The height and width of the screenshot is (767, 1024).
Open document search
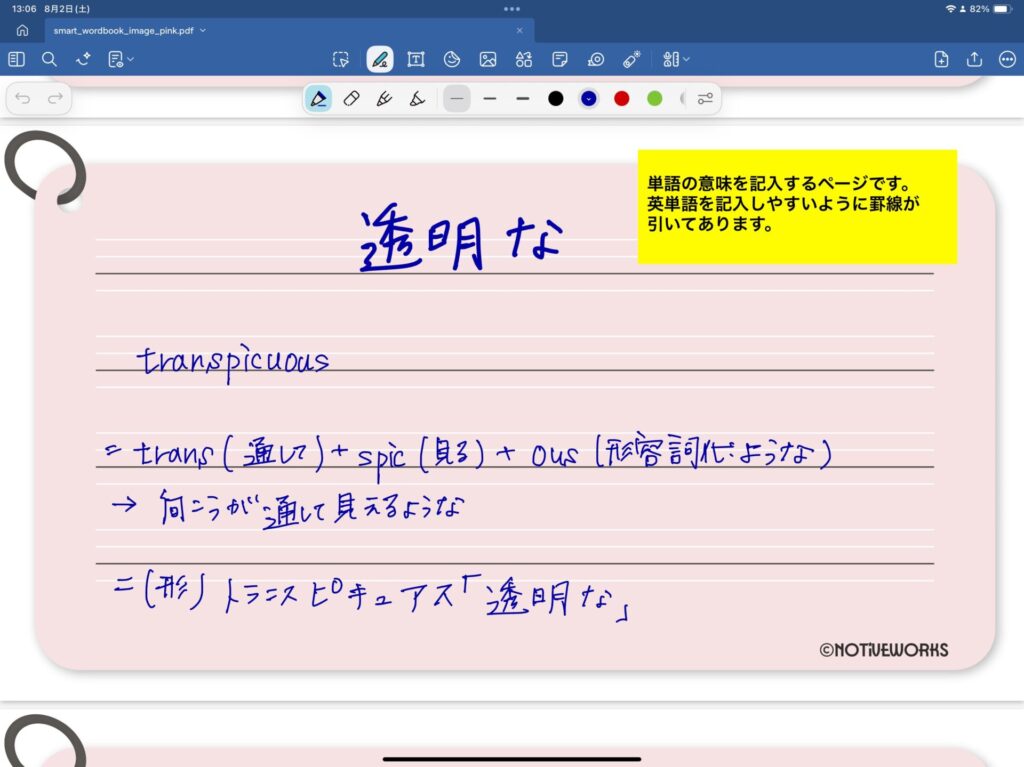(49, 59)
